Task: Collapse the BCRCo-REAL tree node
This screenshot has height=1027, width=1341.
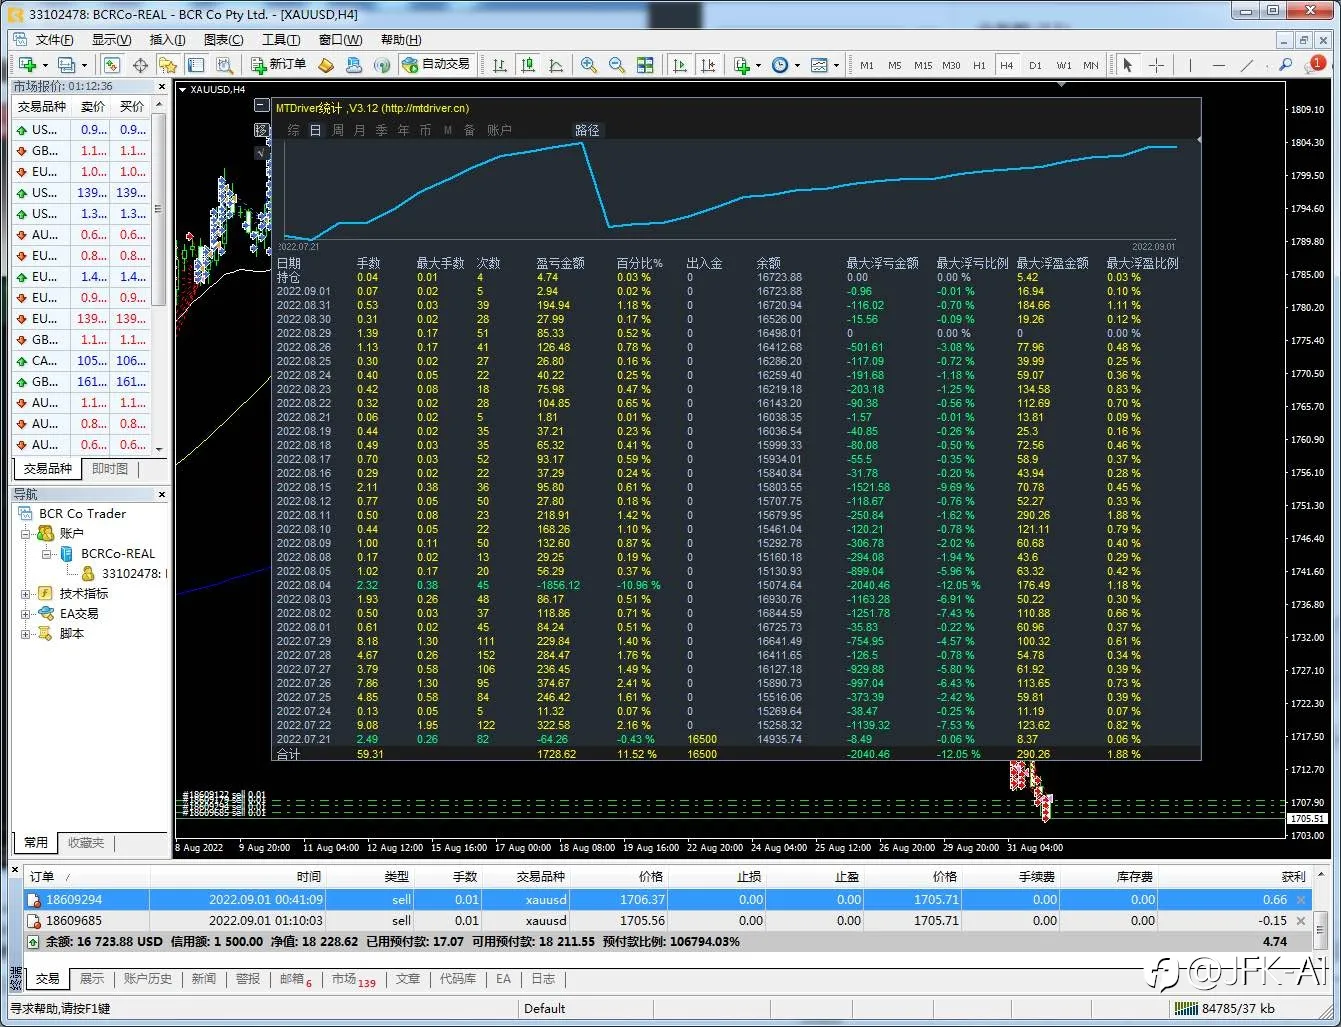Action: tap(46, 554)
